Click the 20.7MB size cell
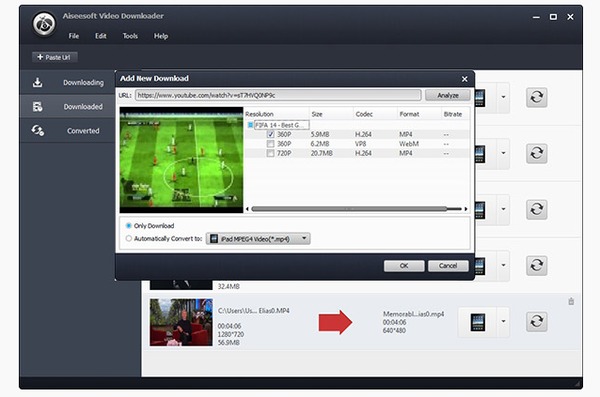600x397 pixels. pos(321,153)
